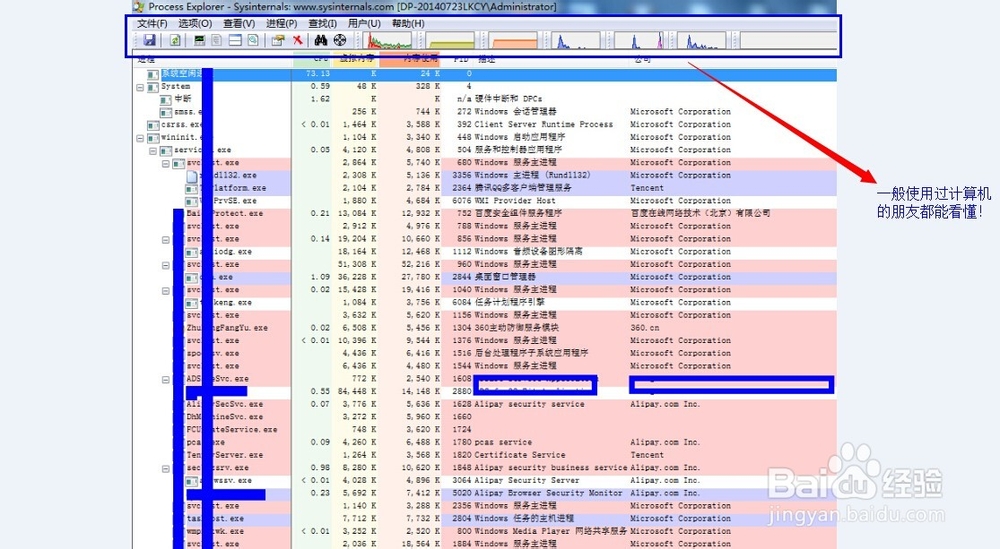
Task: Click 'Alipay Security Server' description
Action: (x=527, y=481)
